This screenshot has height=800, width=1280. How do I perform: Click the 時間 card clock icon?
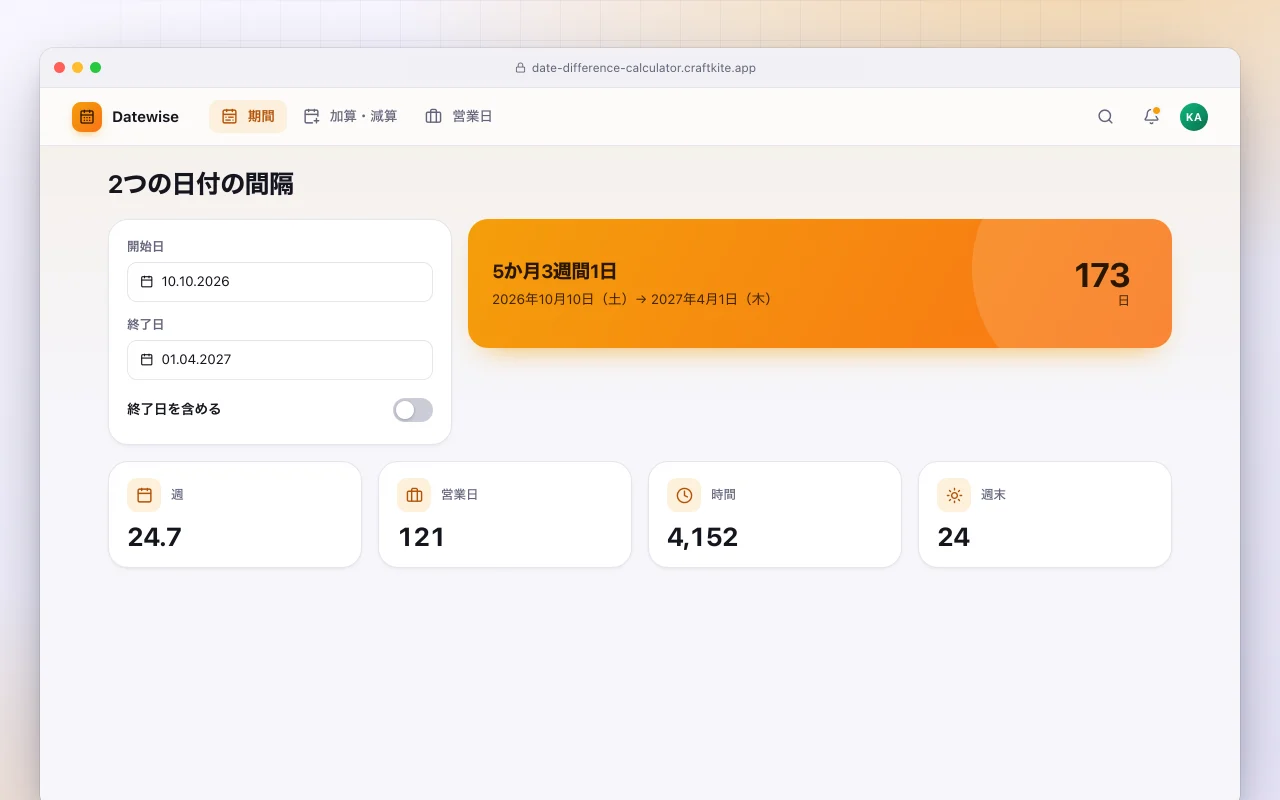684,495
